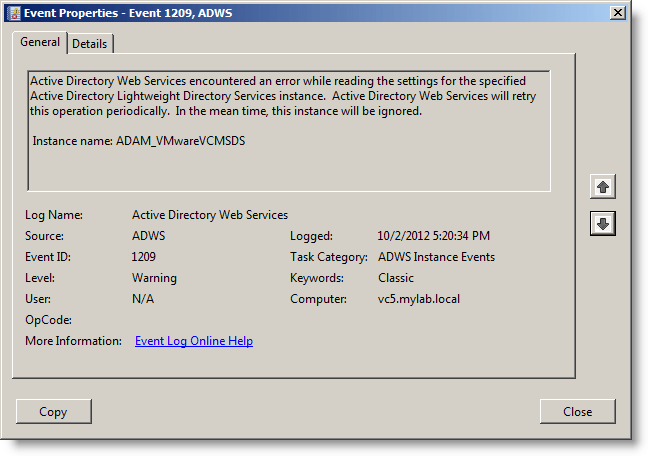The height and width of the screenshot is (456, 648).
Task: Select the General tab
Action: coord(40,43)
